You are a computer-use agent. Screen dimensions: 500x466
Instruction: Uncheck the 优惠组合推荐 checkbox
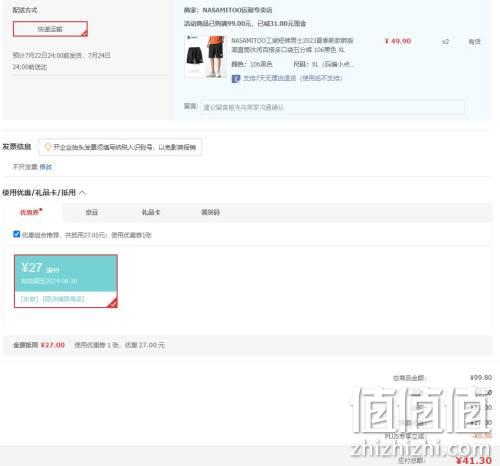(x=16, y=234)
